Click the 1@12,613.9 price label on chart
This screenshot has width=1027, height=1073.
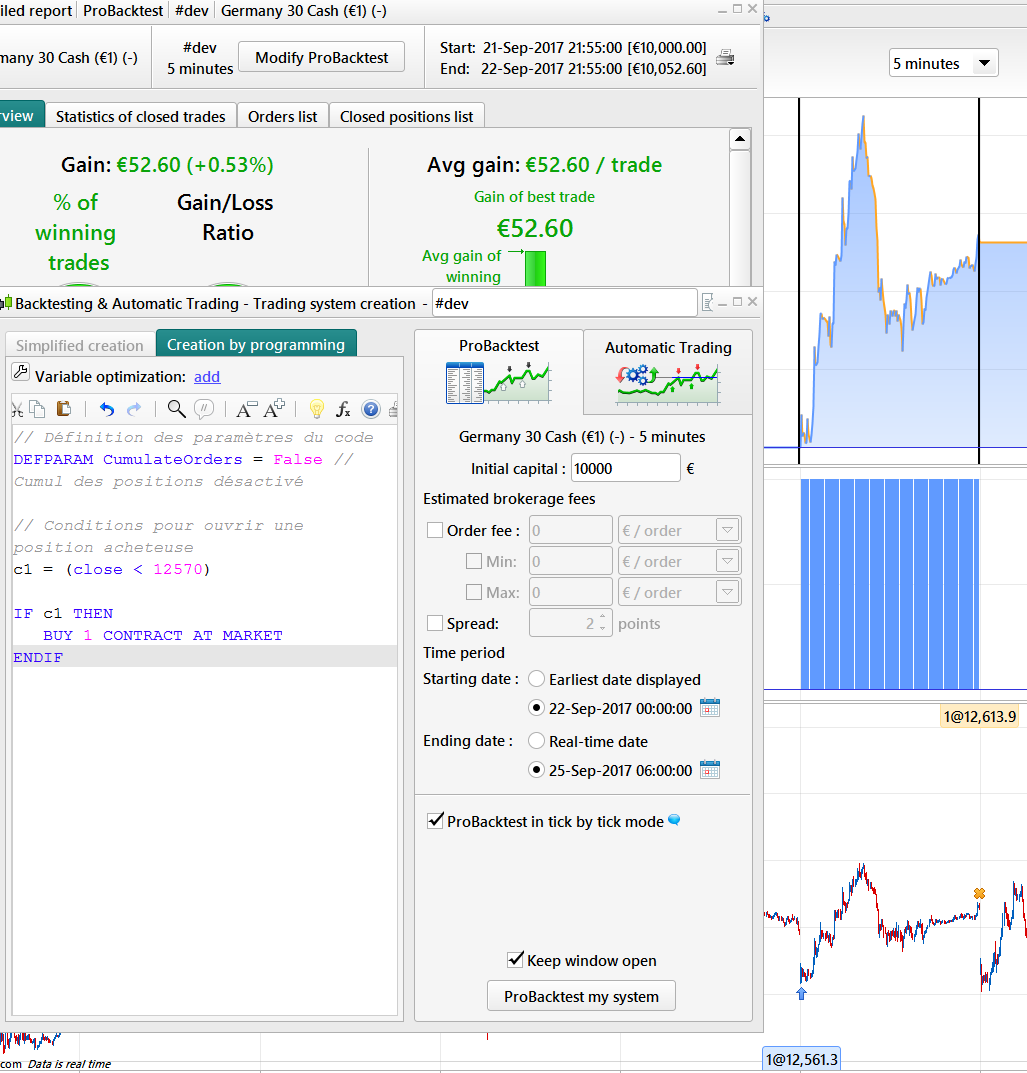pyautogui.click(x=980, y=716)
